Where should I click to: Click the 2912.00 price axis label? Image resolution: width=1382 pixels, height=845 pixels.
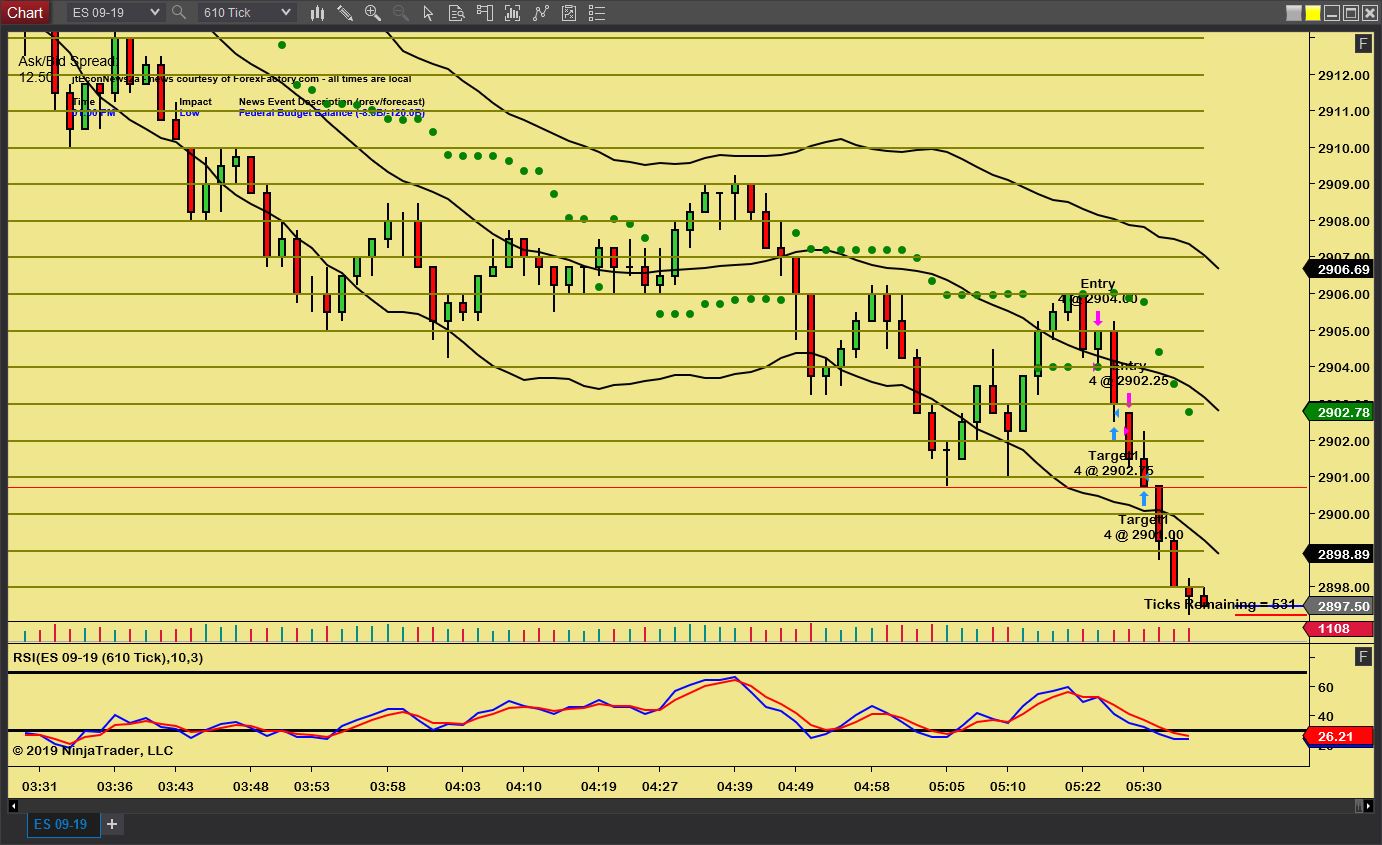click(x=1343, y=75)
